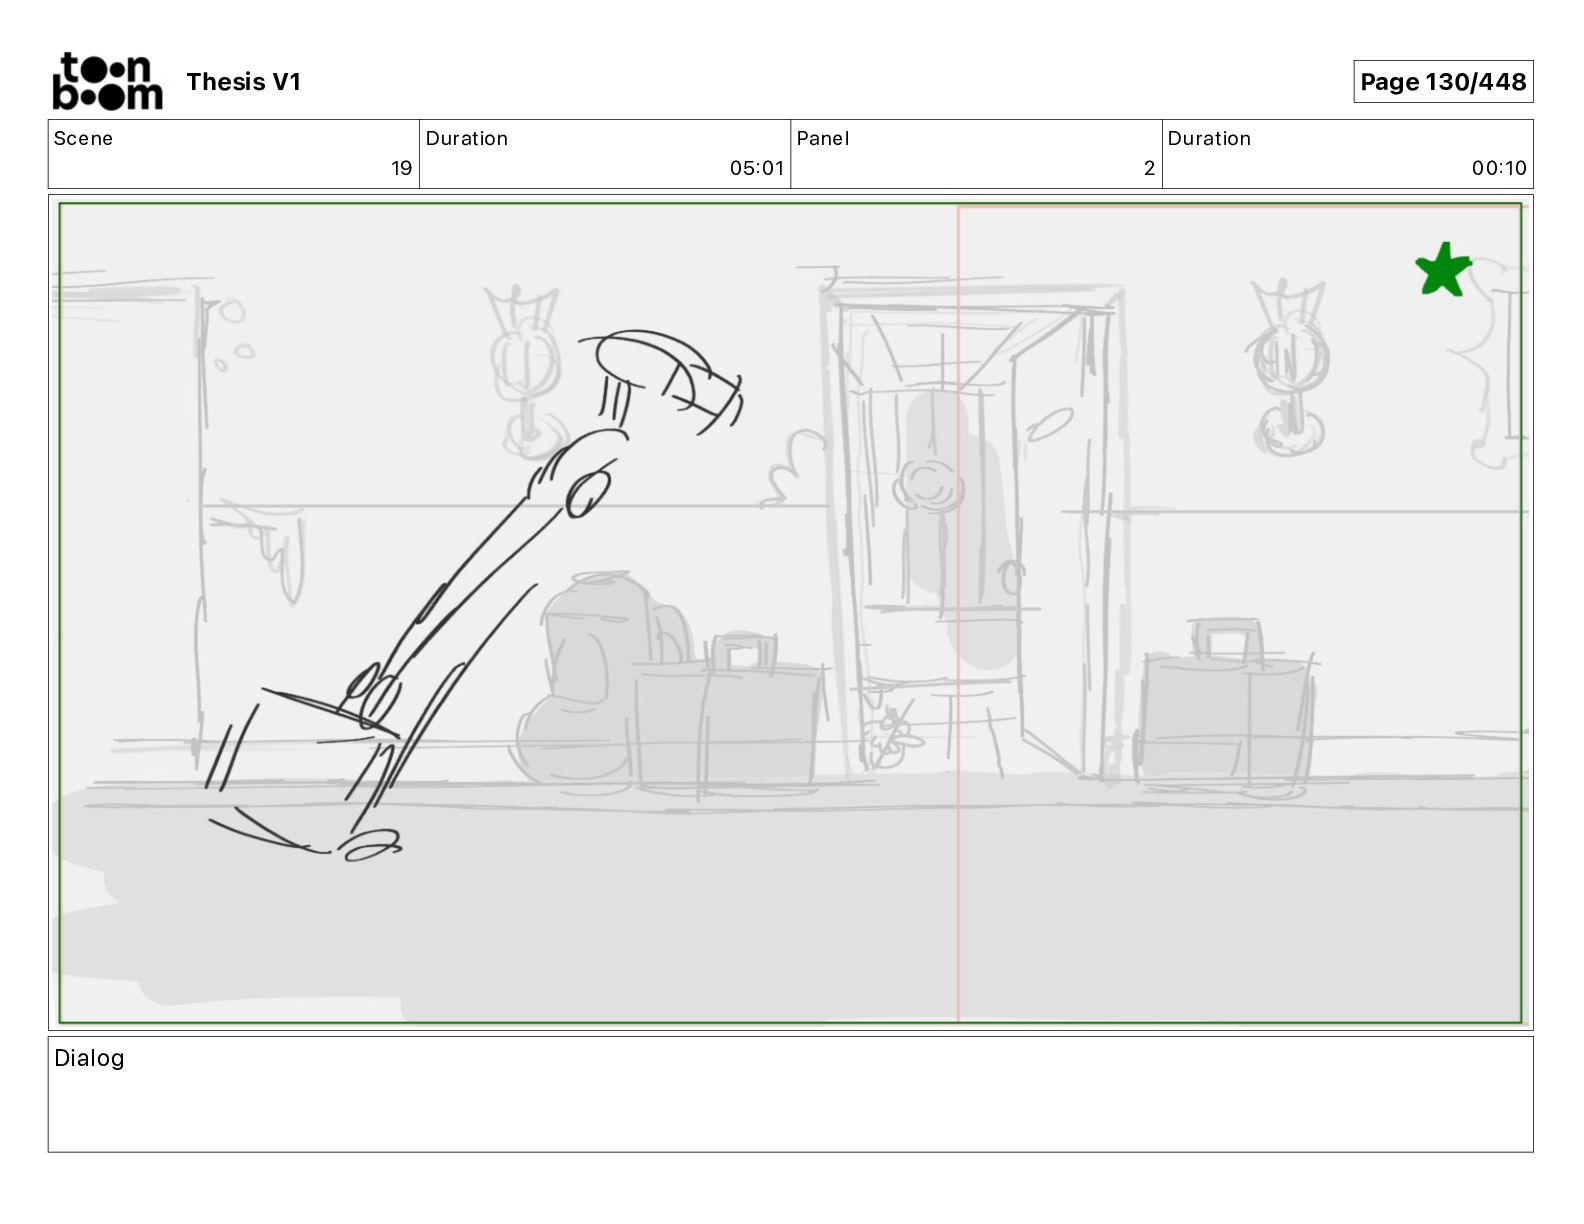
Task: Click the empty Dialog text box
Action: [x=790, y=1094]
